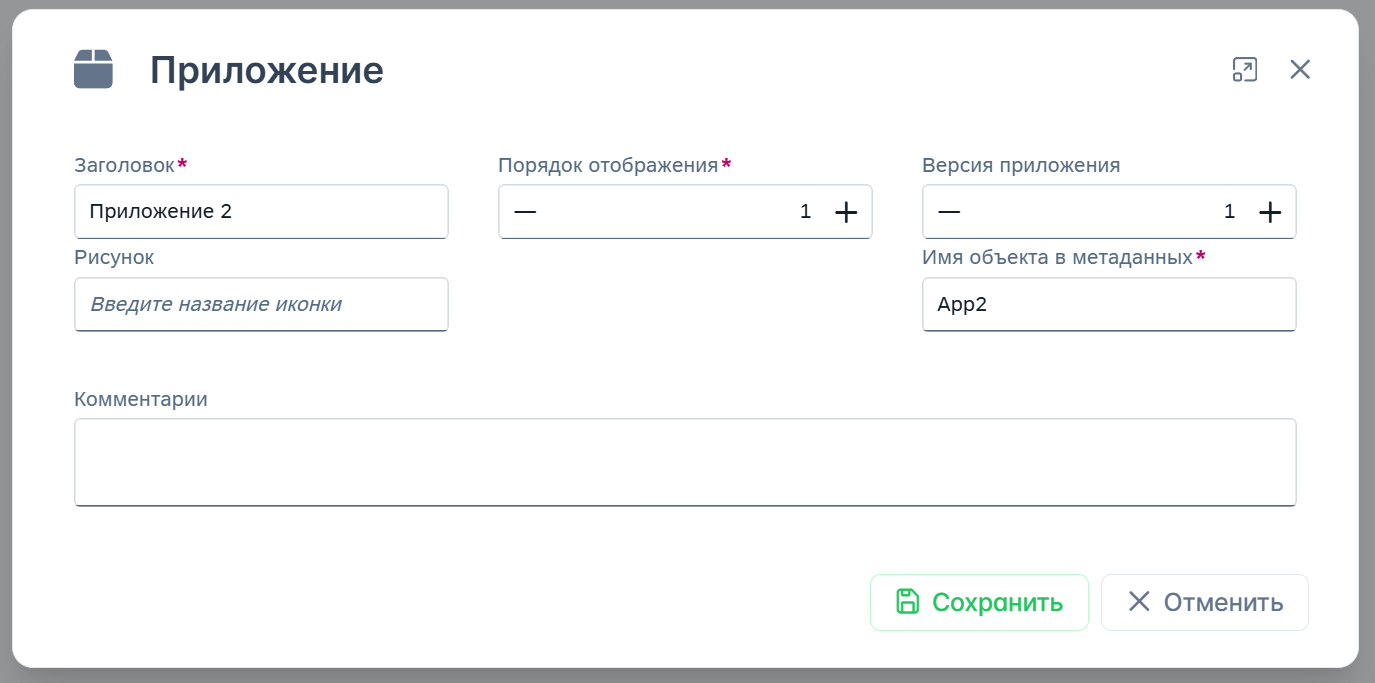Click the number value in Версия приложения
The image size is (1375, 683).
[1229, 212]
